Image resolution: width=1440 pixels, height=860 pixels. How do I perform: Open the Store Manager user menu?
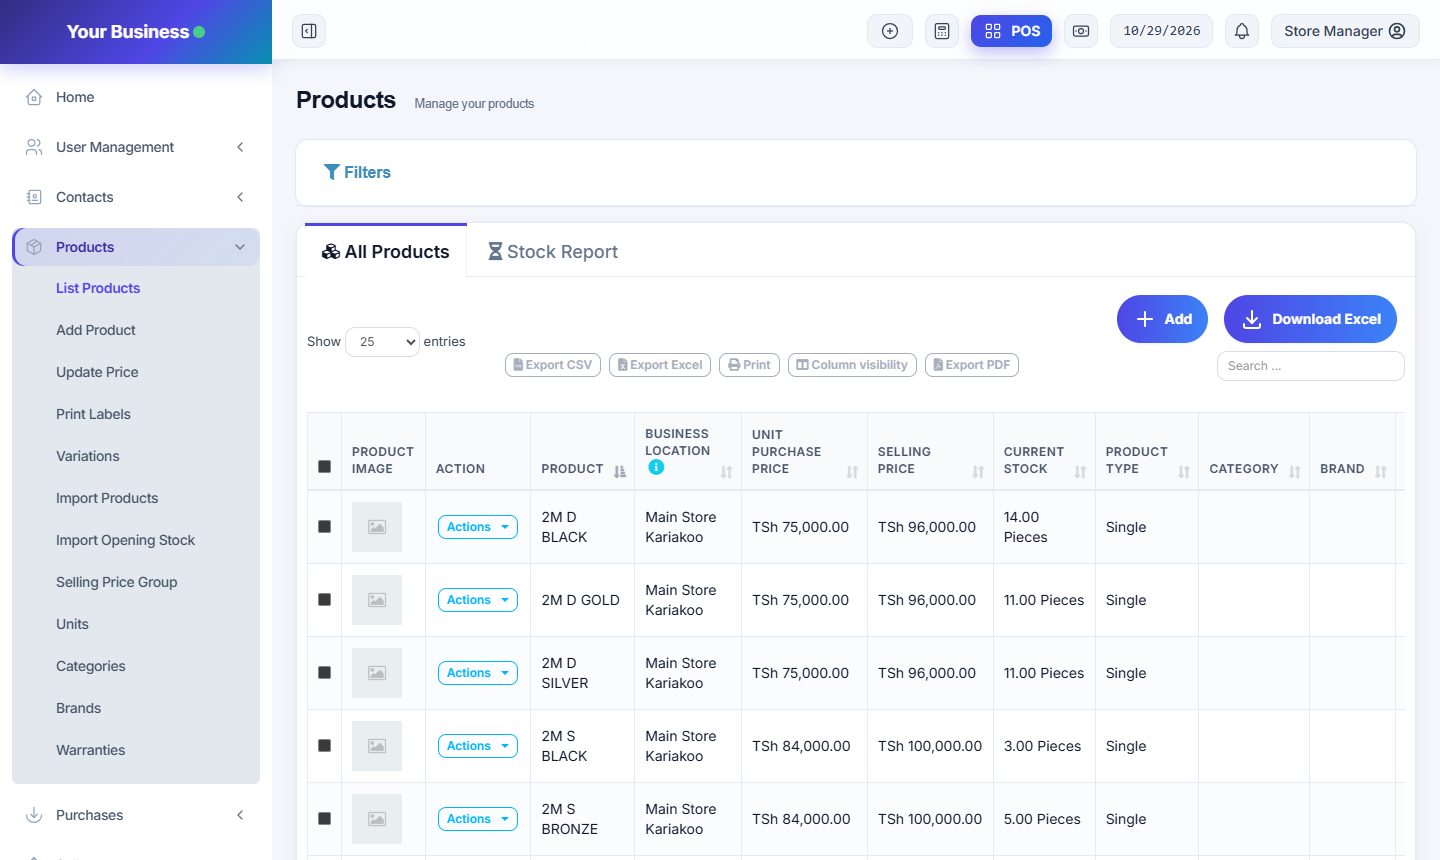click(x=1345, y=31)
